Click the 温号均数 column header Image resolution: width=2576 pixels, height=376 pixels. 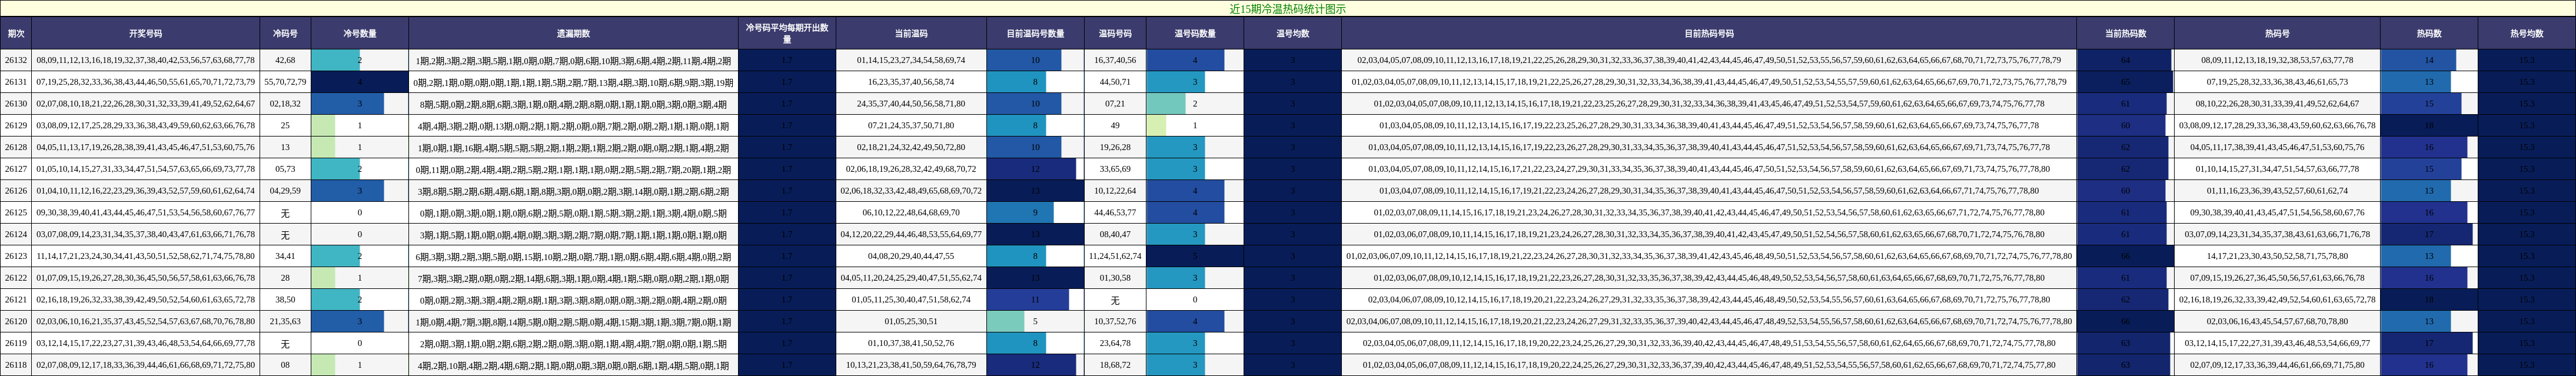(1293, 33)
